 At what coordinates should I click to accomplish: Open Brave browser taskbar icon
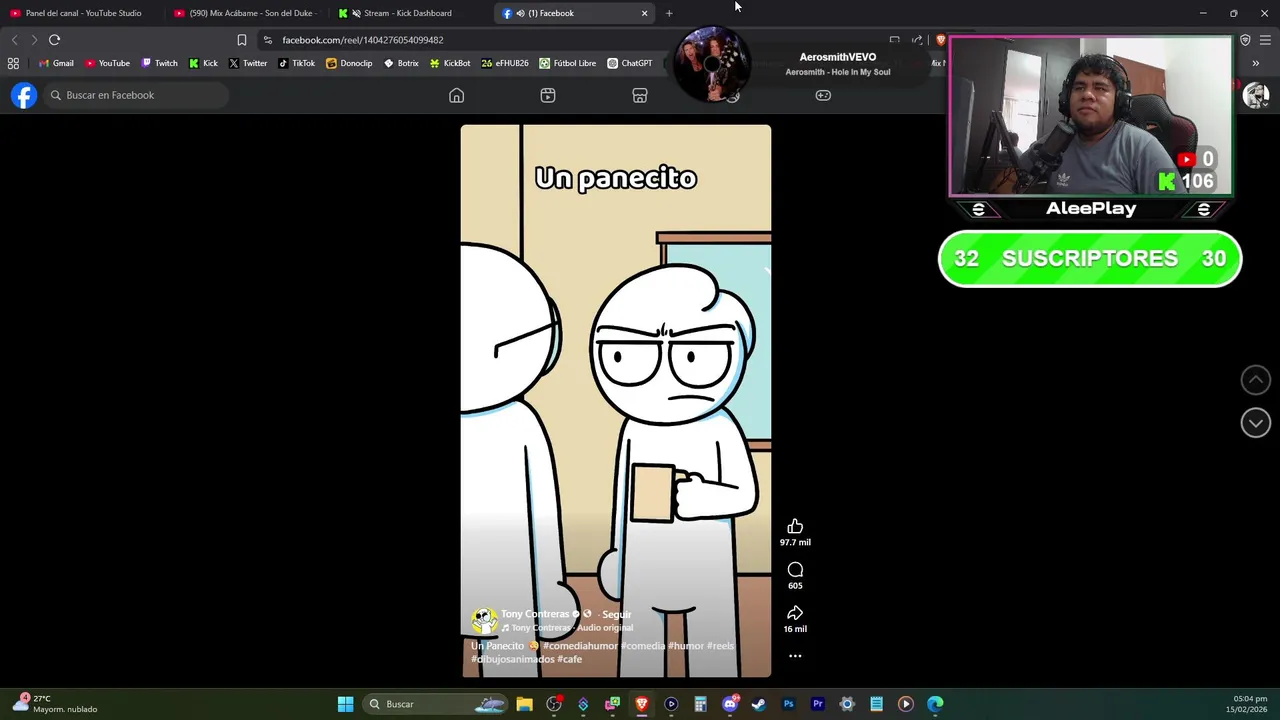[642, 704]
